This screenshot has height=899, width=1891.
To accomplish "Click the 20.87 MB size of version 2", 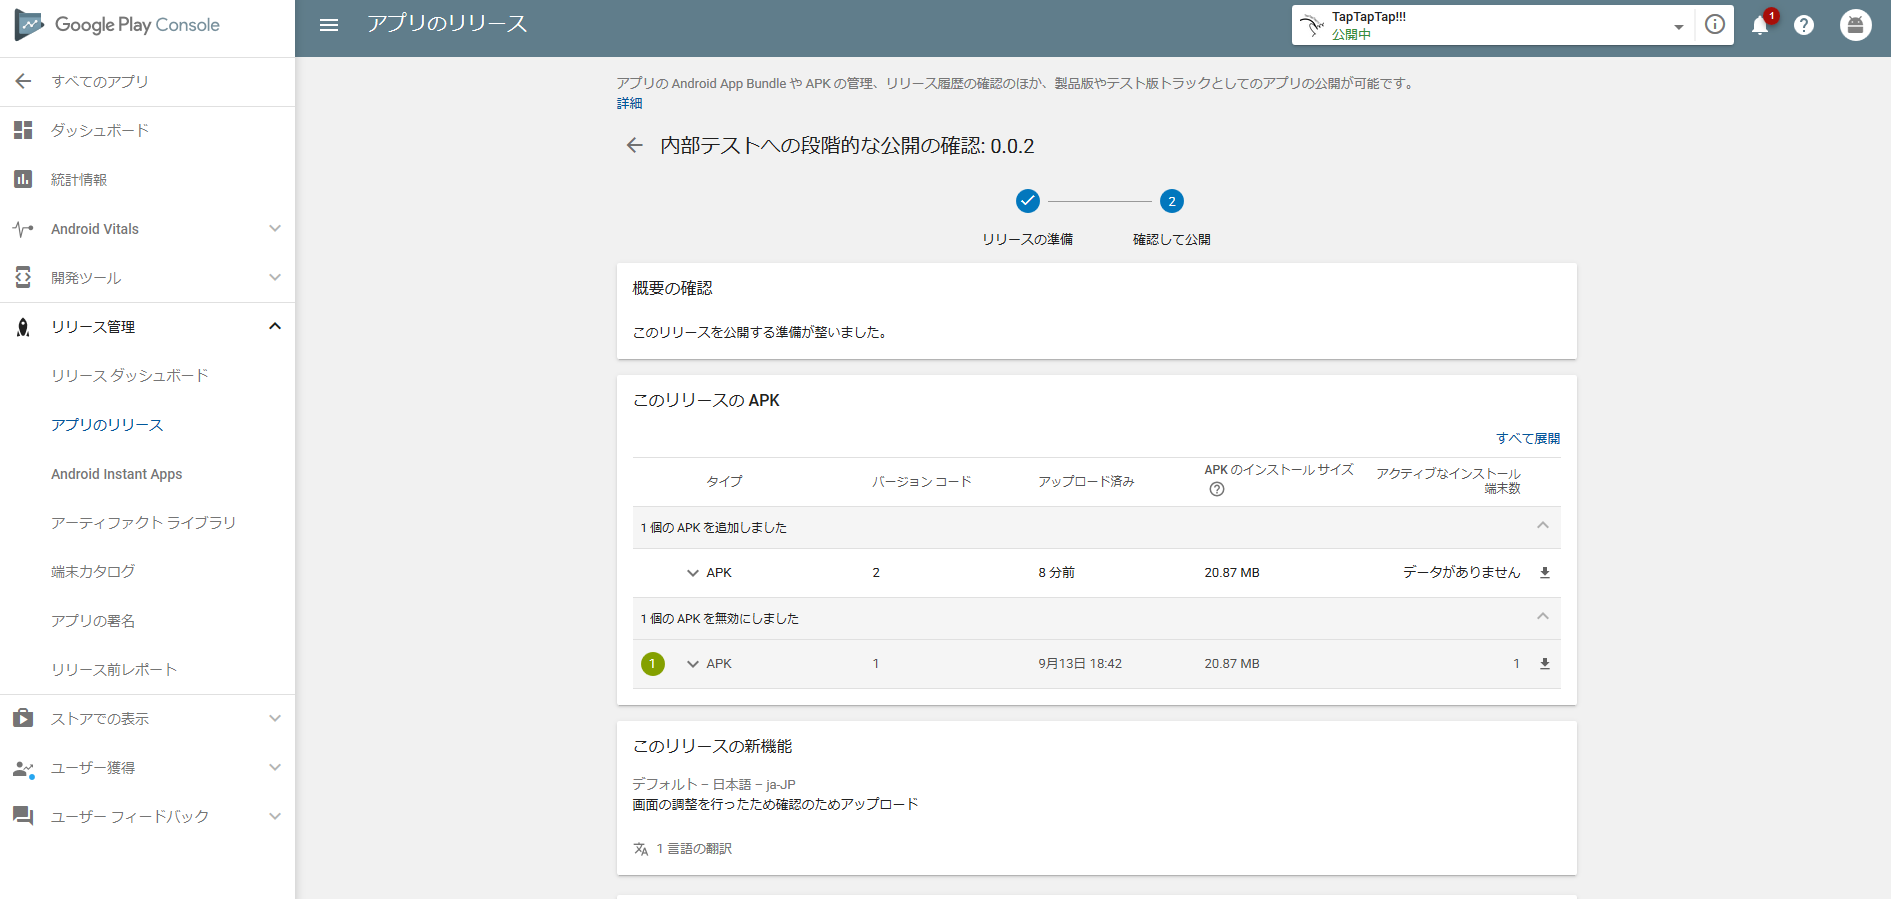I will pos(1232,573).
